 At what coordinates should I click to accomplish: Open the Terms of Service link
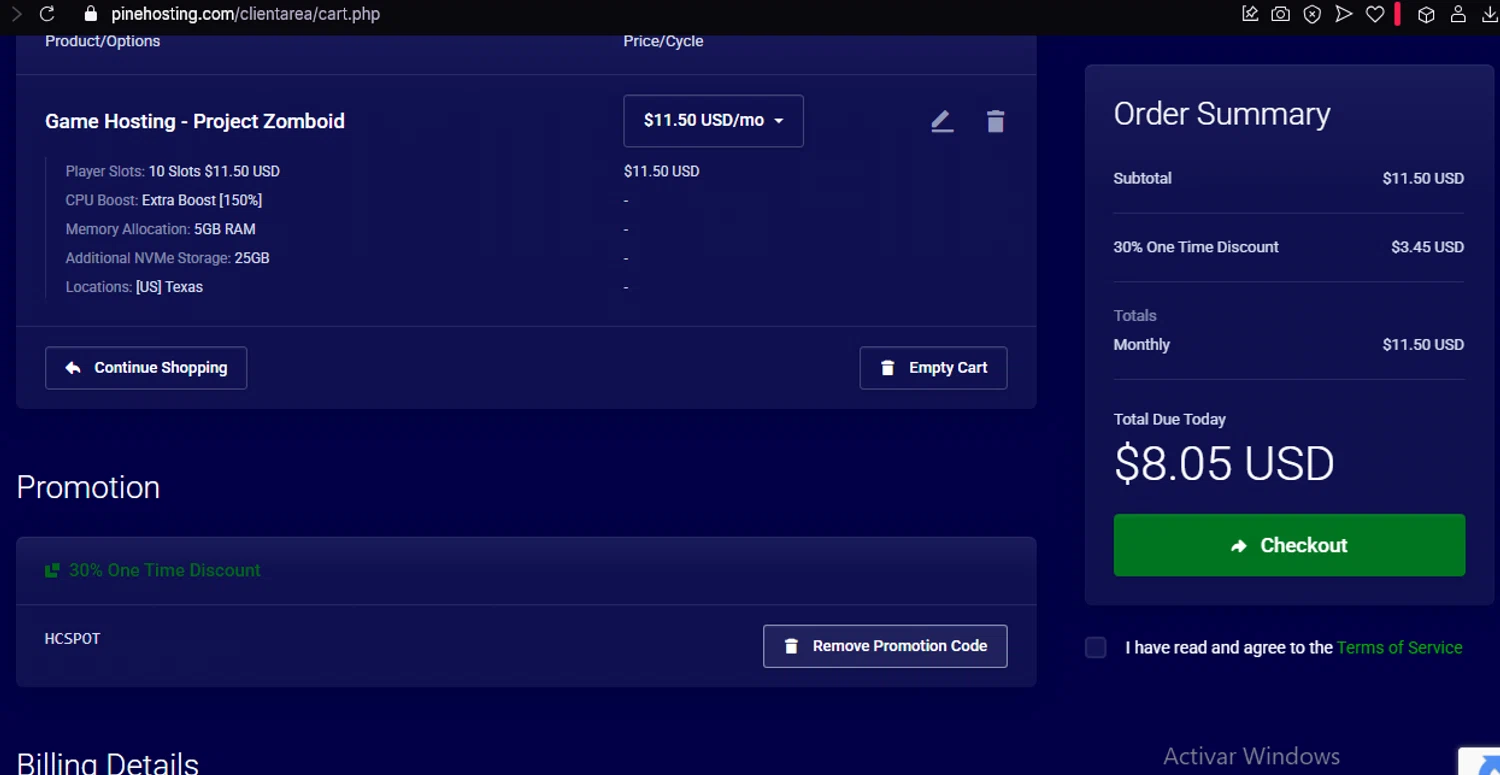(1399, 648)
